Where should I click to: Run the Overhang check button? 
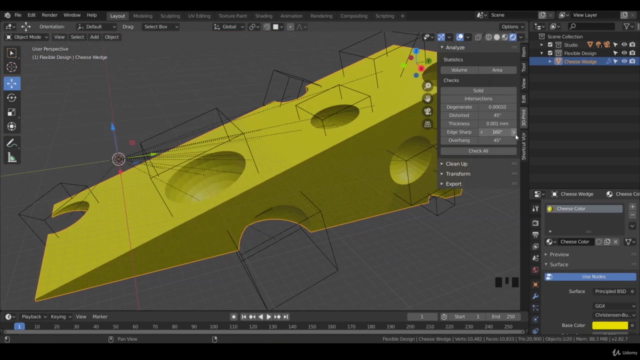click(x=459, y=140)
